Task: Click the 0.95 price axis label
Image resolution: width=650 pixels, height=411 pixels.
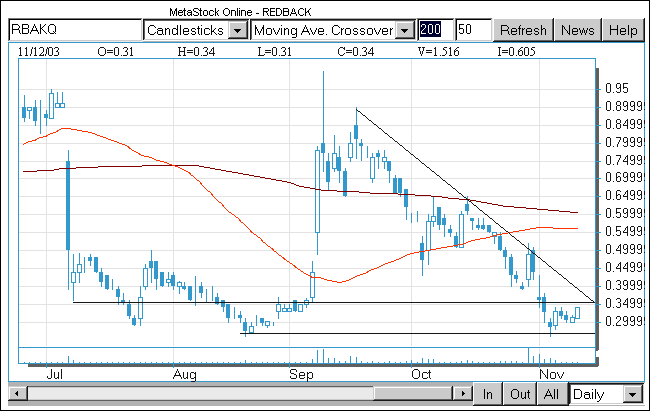Action: (617, 88)
